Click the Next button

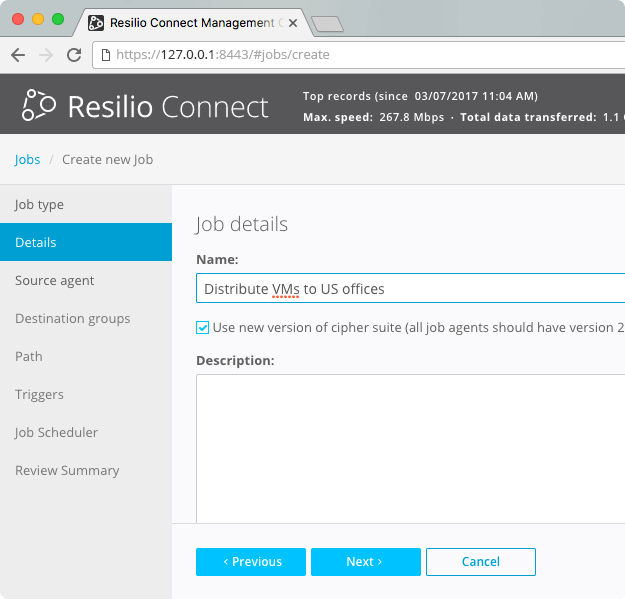tap(366, 562)
